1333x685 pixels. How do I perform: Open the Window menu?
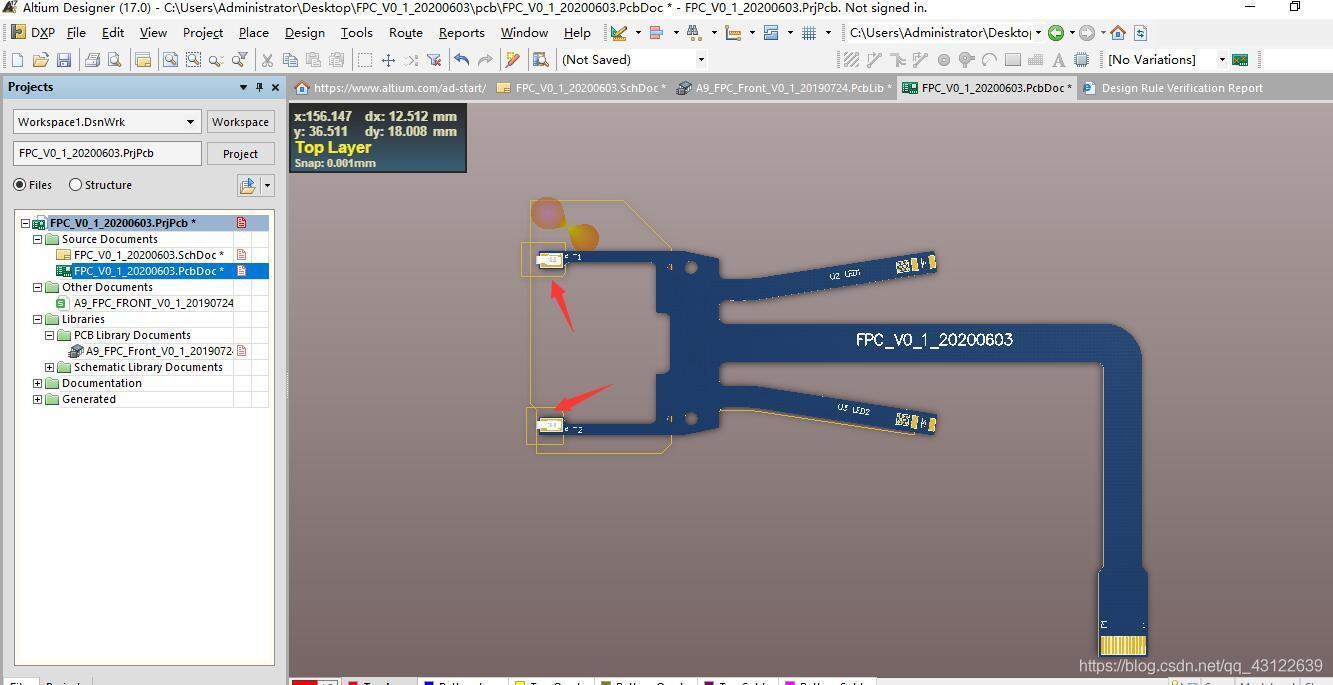(524, 33)
